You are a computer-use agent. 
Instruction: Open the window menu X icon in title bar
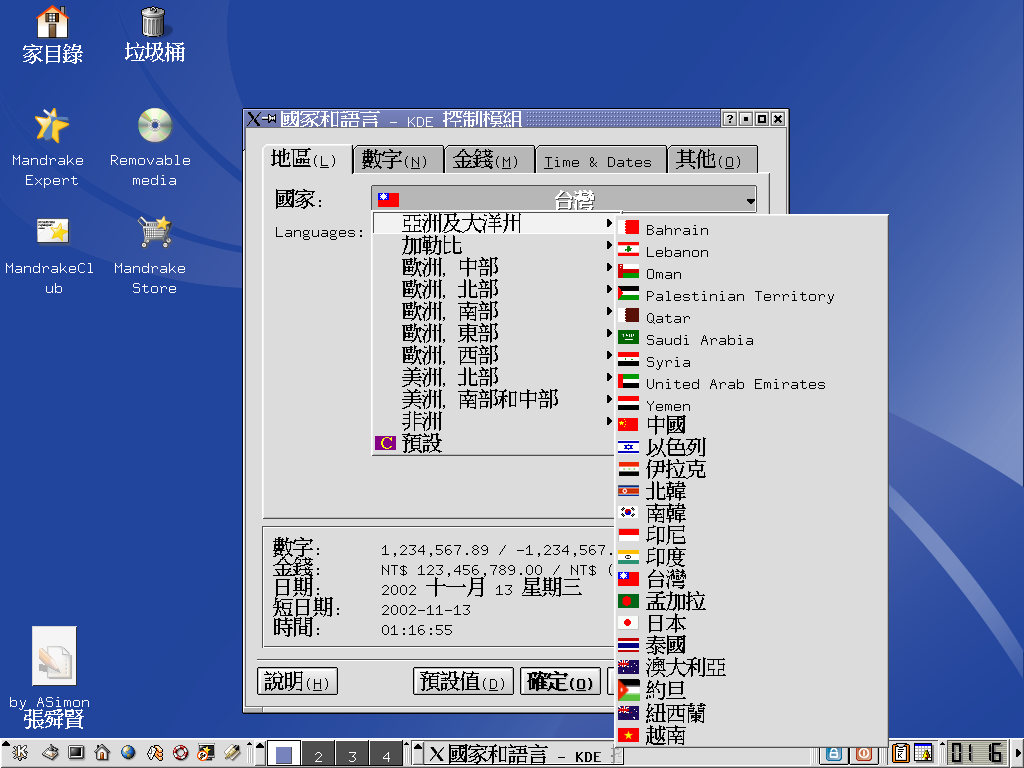tap(253, 119)
